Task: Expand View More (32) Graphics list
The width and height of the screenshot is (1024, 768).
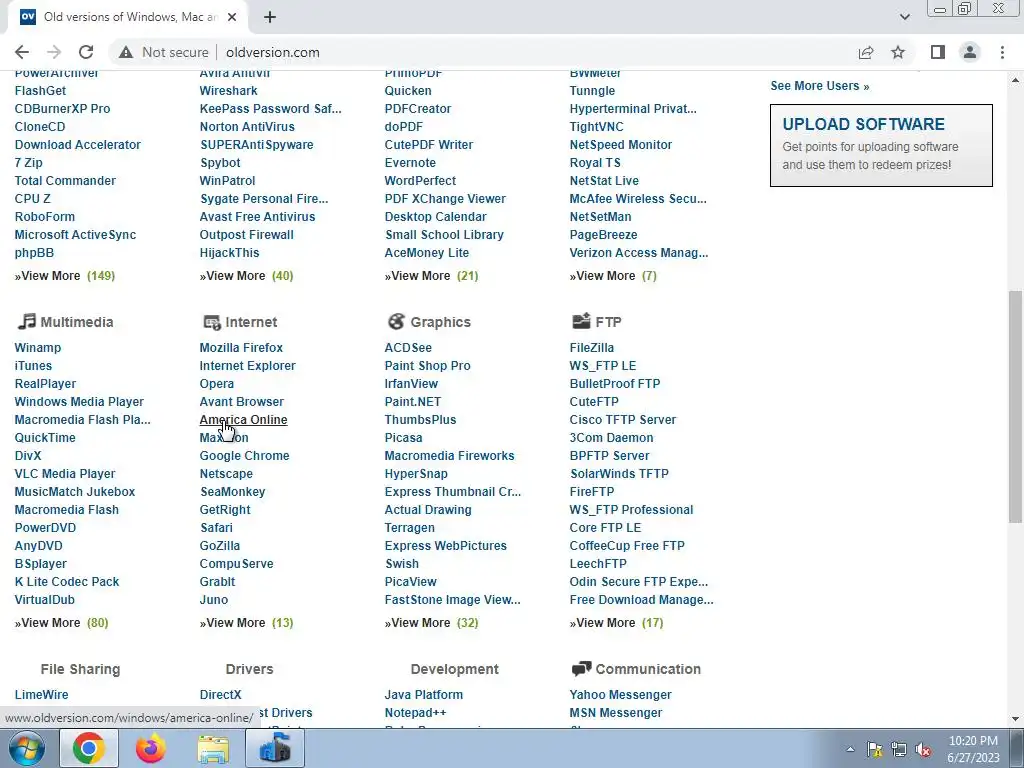Action: [x=431, y=622]
